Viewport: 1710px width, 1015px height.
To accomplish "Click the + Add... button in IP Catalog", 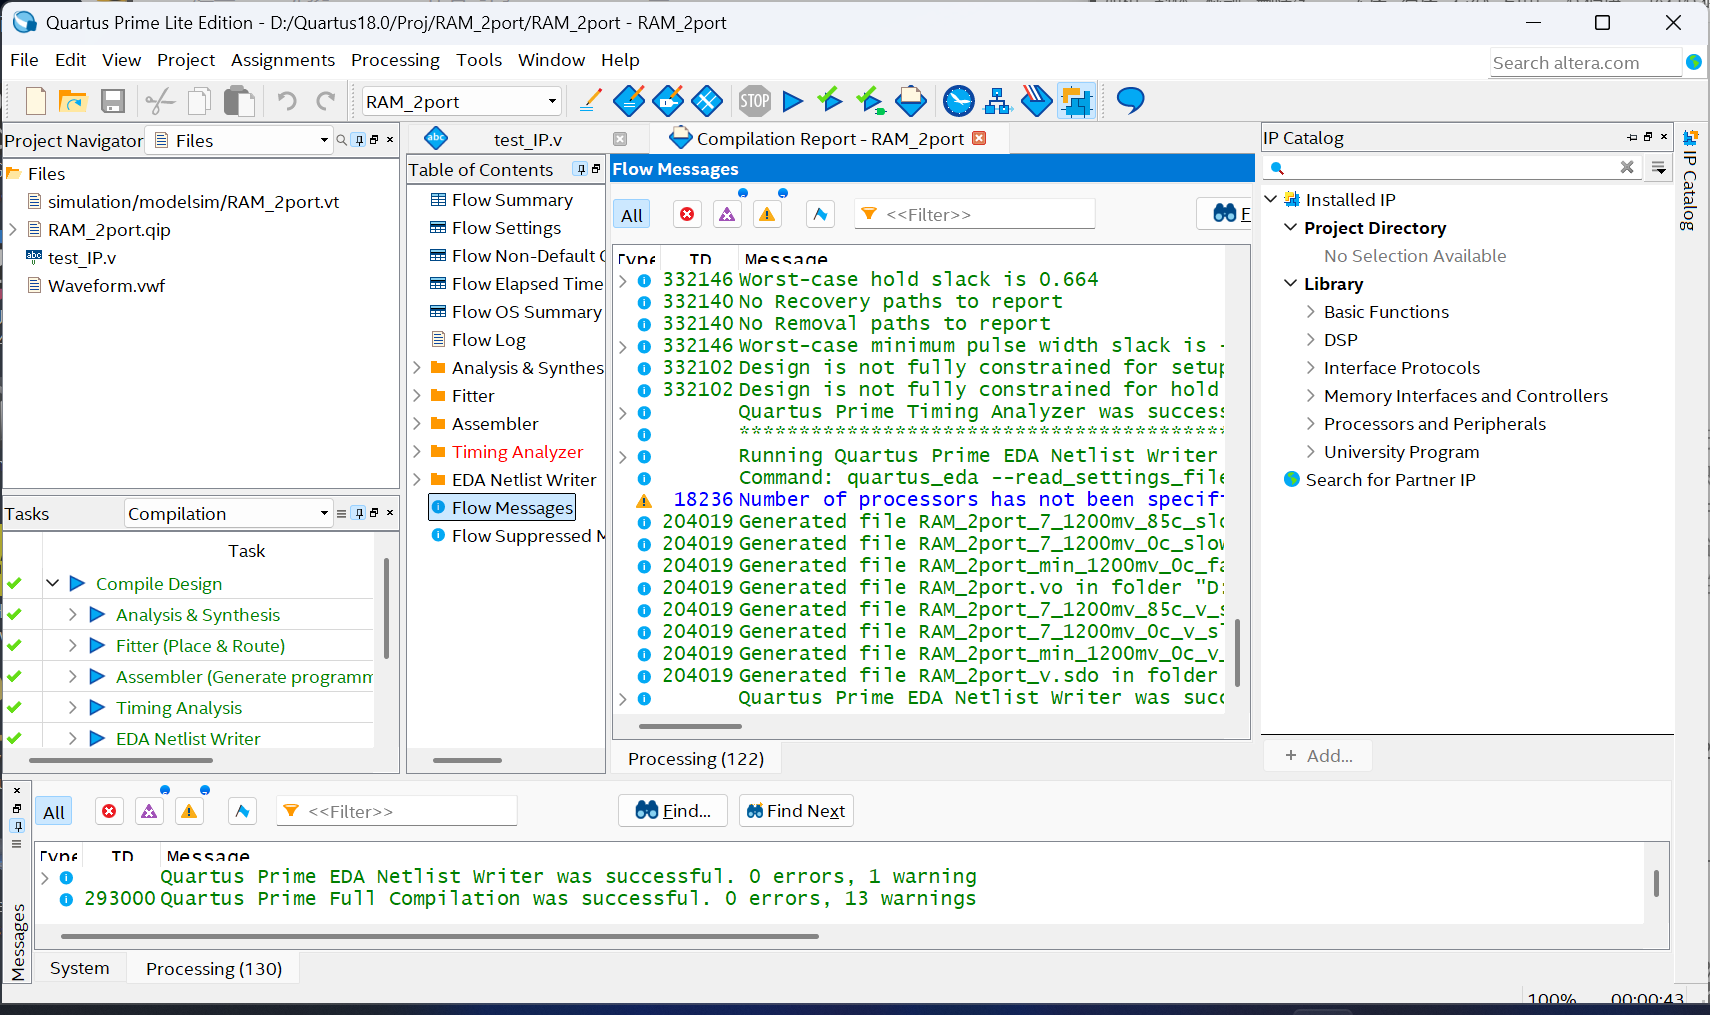I will point(1319,755).
